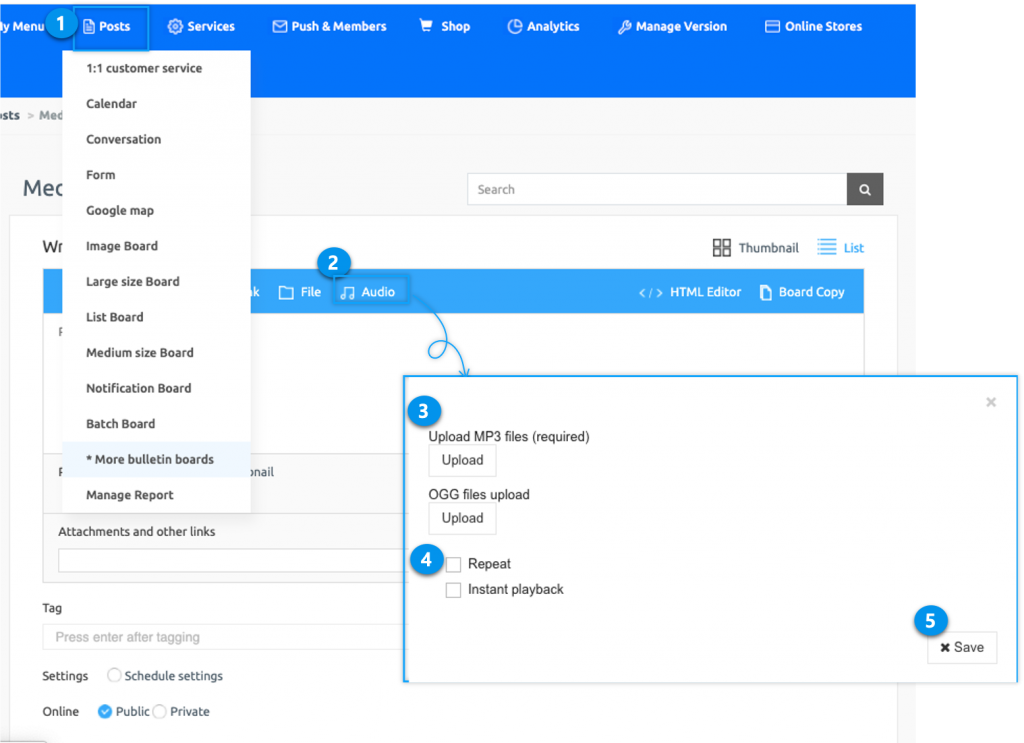Select Calendar from the Posts menu
Screen dimensions: 1024x743
click(110, 103)
